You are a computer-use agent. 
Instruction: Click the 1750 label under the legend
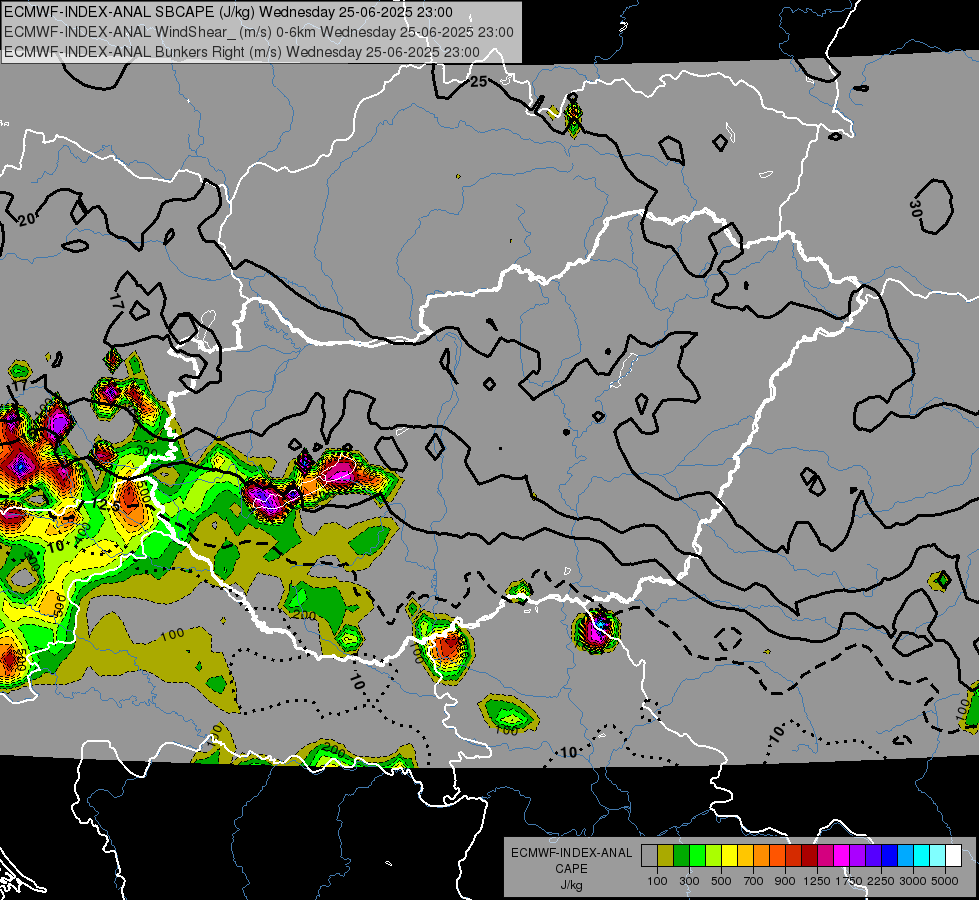[849, 881]
